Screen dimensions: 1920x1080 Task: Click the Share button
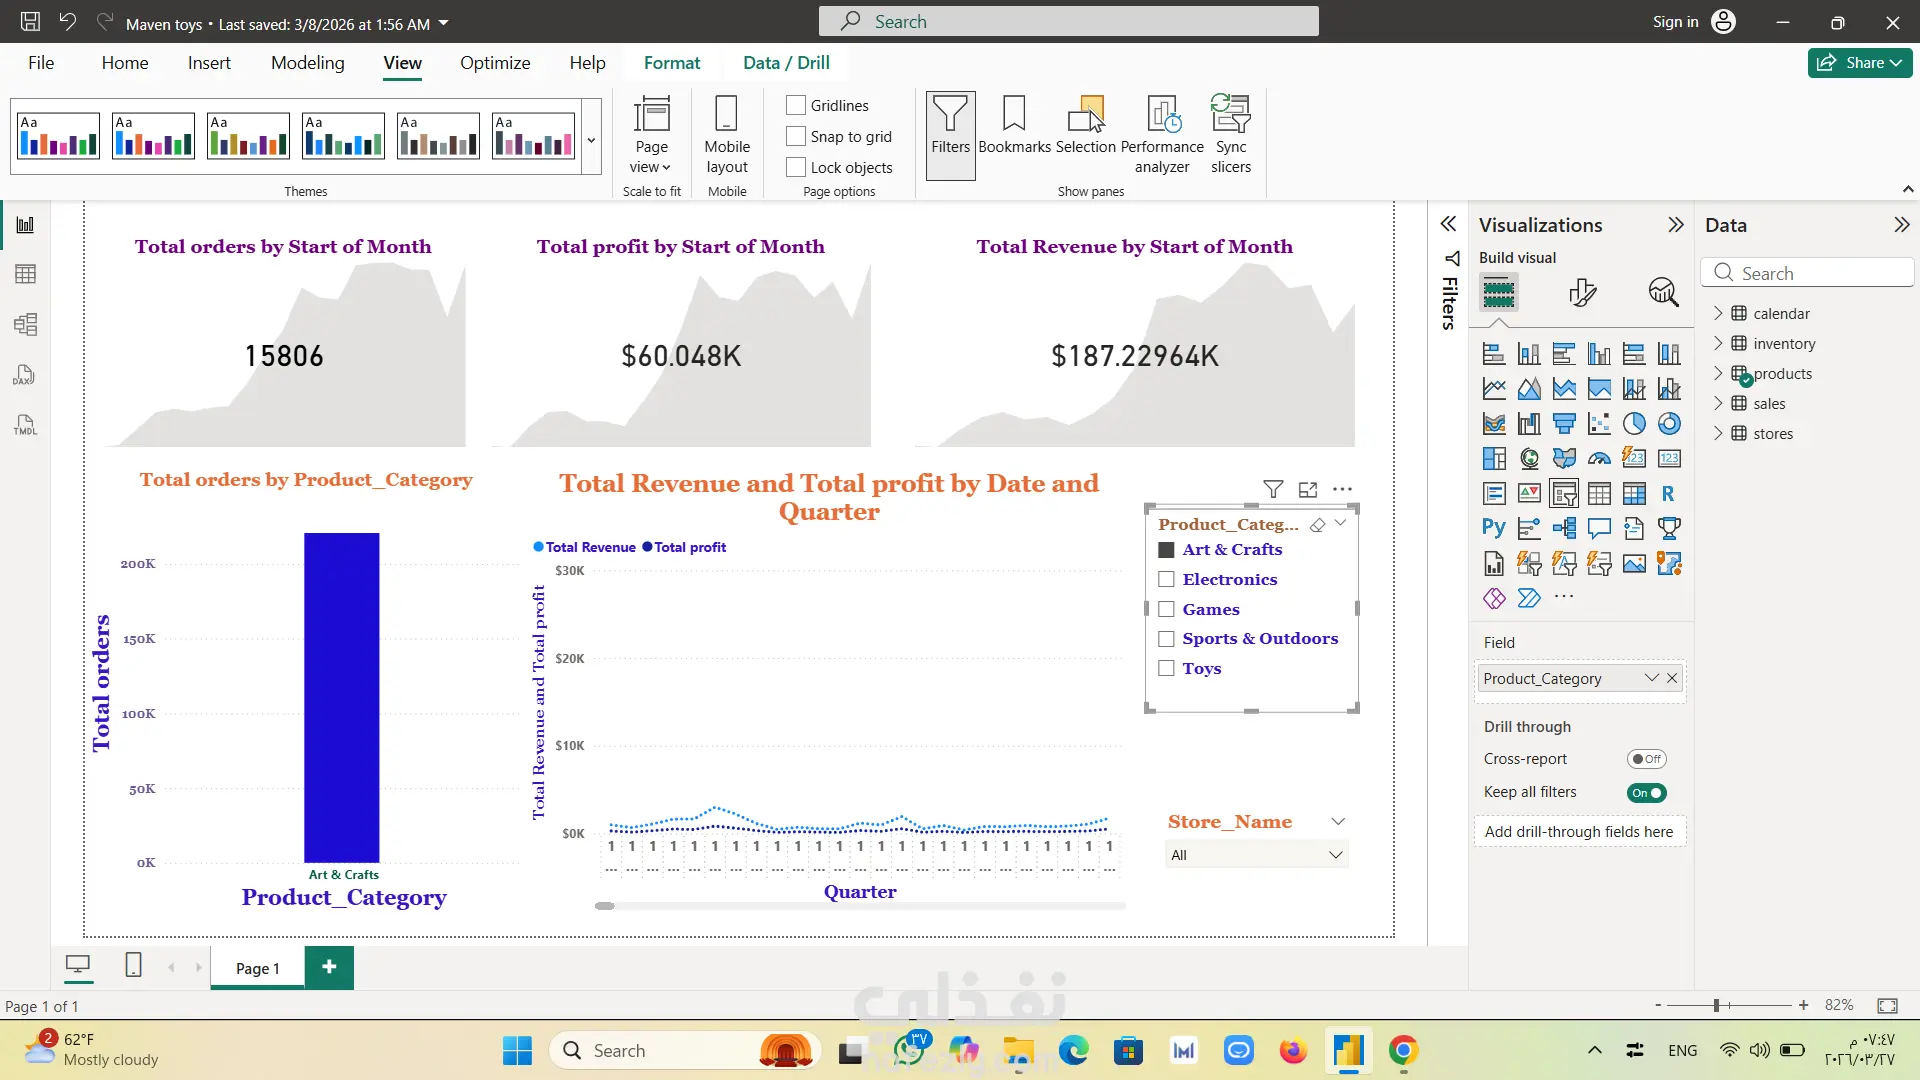(x=1859, y=62)
